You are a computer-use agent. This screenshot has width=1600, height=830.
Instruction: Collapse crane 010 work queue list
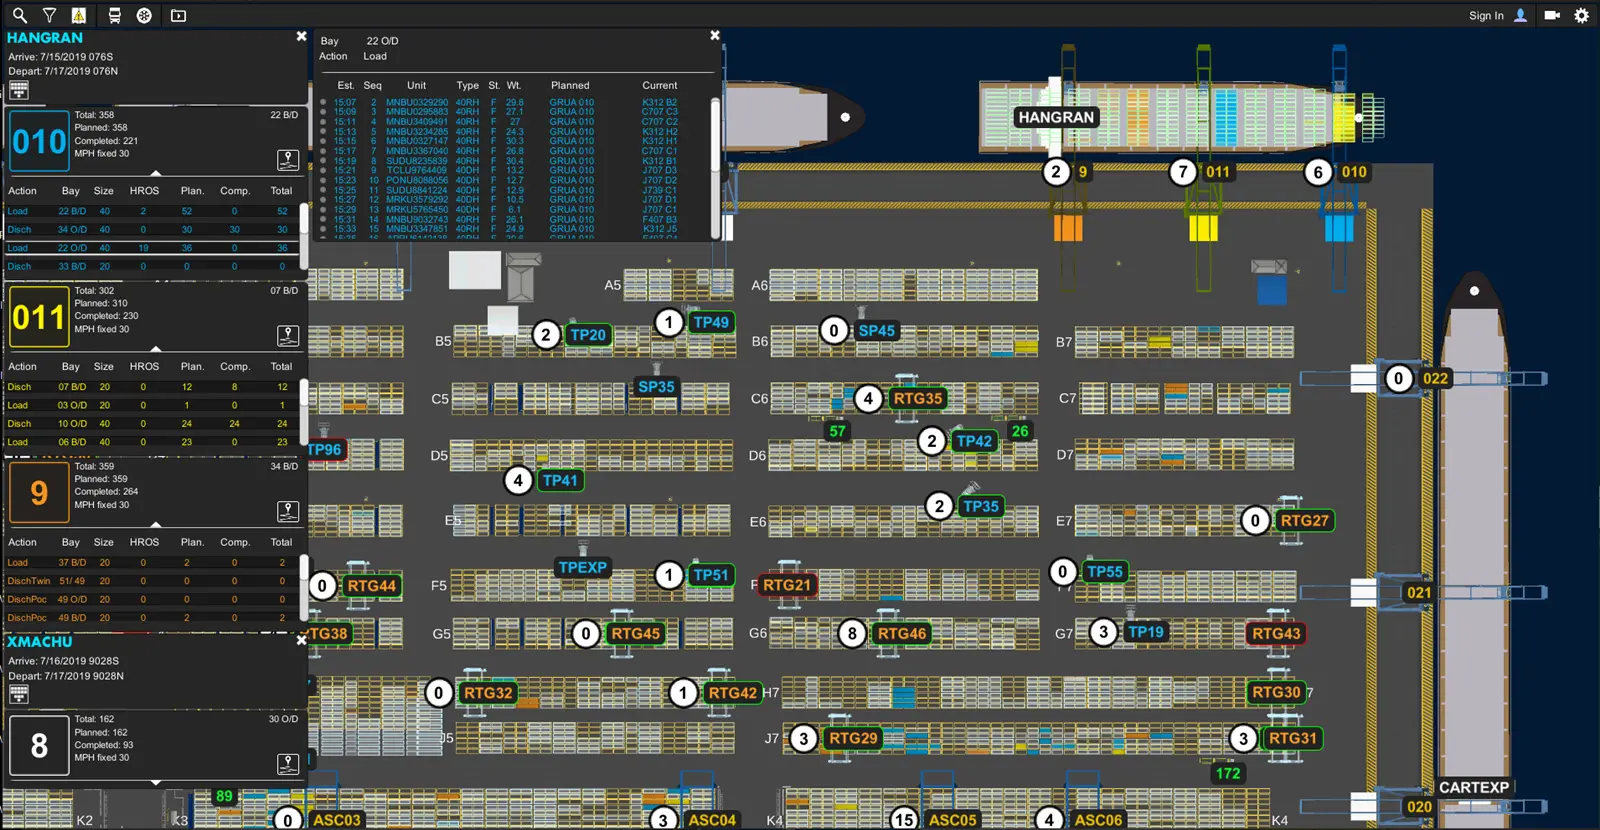155,173
